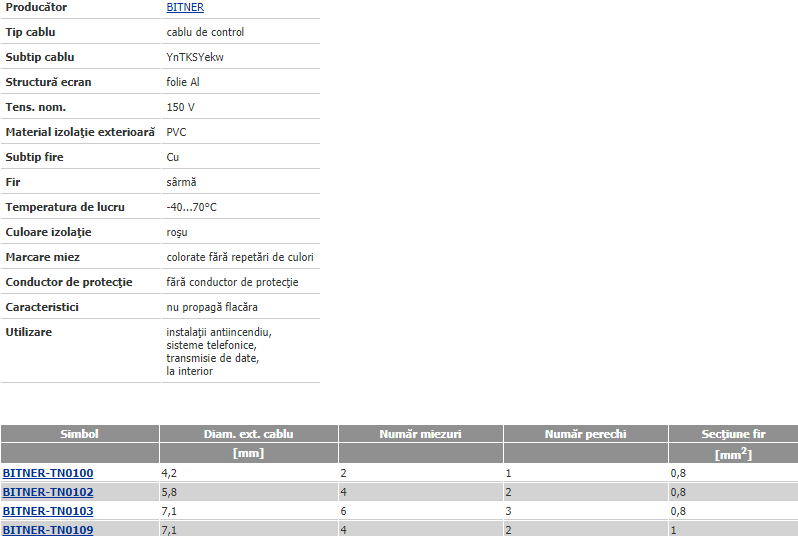The height and width of the screenshot is (536, 798).
Task: Click the 'Material izolaţie exterioară' label
Action: point(80,132)
